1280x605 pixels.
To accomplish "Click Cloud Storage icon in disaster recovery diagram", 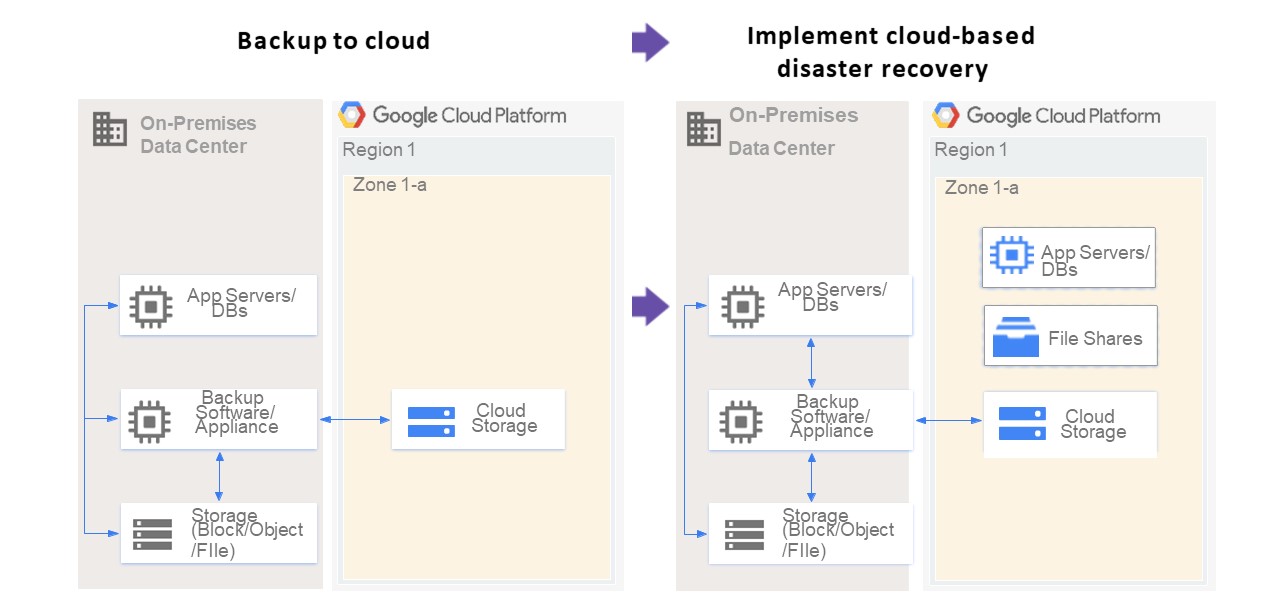I will (x=1022, y=424).
